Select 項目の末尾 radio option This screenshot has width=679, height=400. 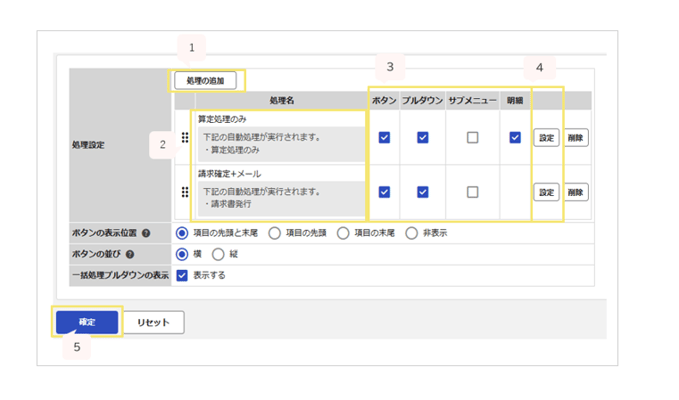pyautogui.click(x=343, y=233)
